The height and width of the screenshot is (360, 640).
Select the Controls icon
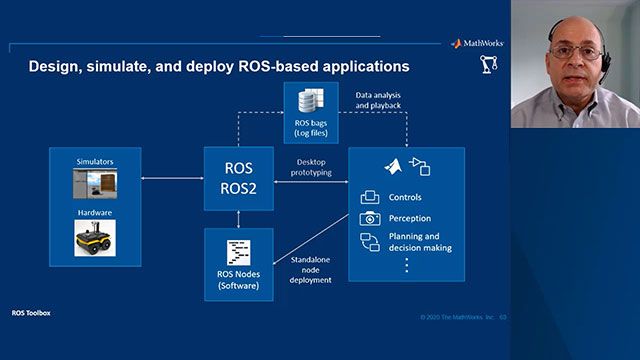(x=370, y=197)
